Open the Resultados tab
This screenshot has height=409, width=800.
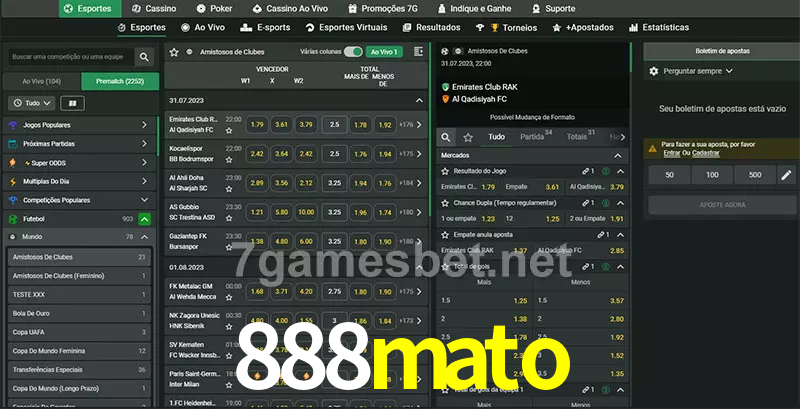(x=432, y=28)
